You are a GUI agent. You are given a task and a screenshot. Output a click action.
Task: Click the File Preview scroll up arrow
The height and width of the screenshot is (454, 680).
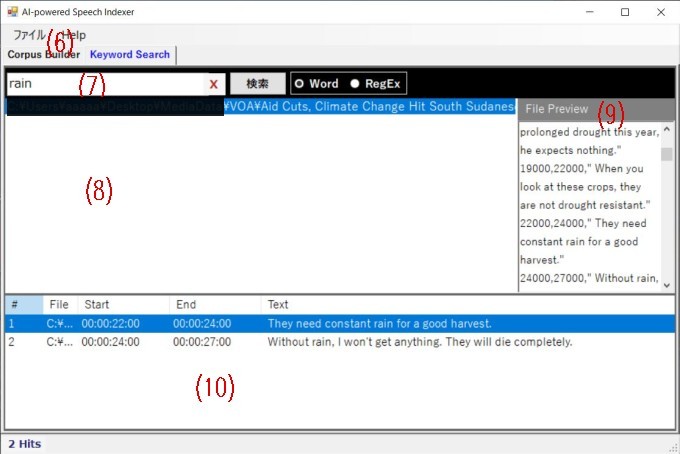(667, 130)
